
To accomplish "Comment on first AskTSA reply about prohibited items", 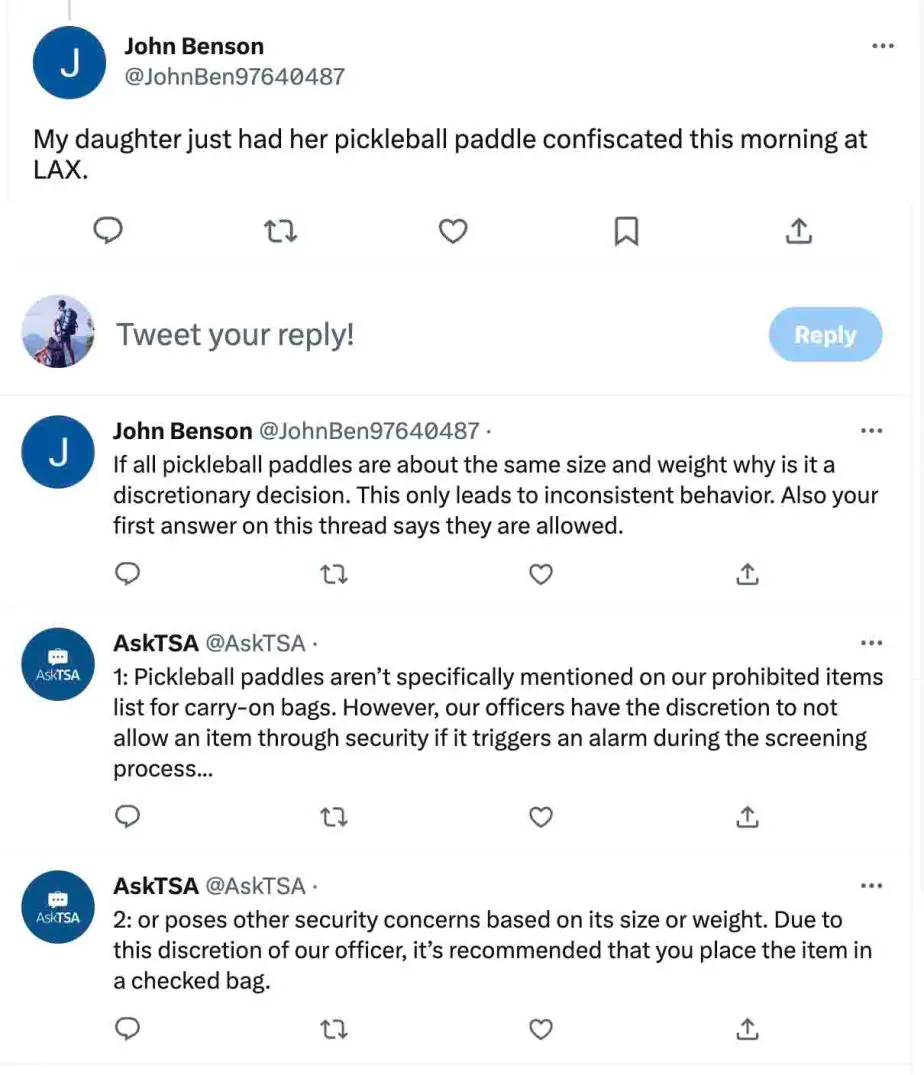I will [127, 817].
